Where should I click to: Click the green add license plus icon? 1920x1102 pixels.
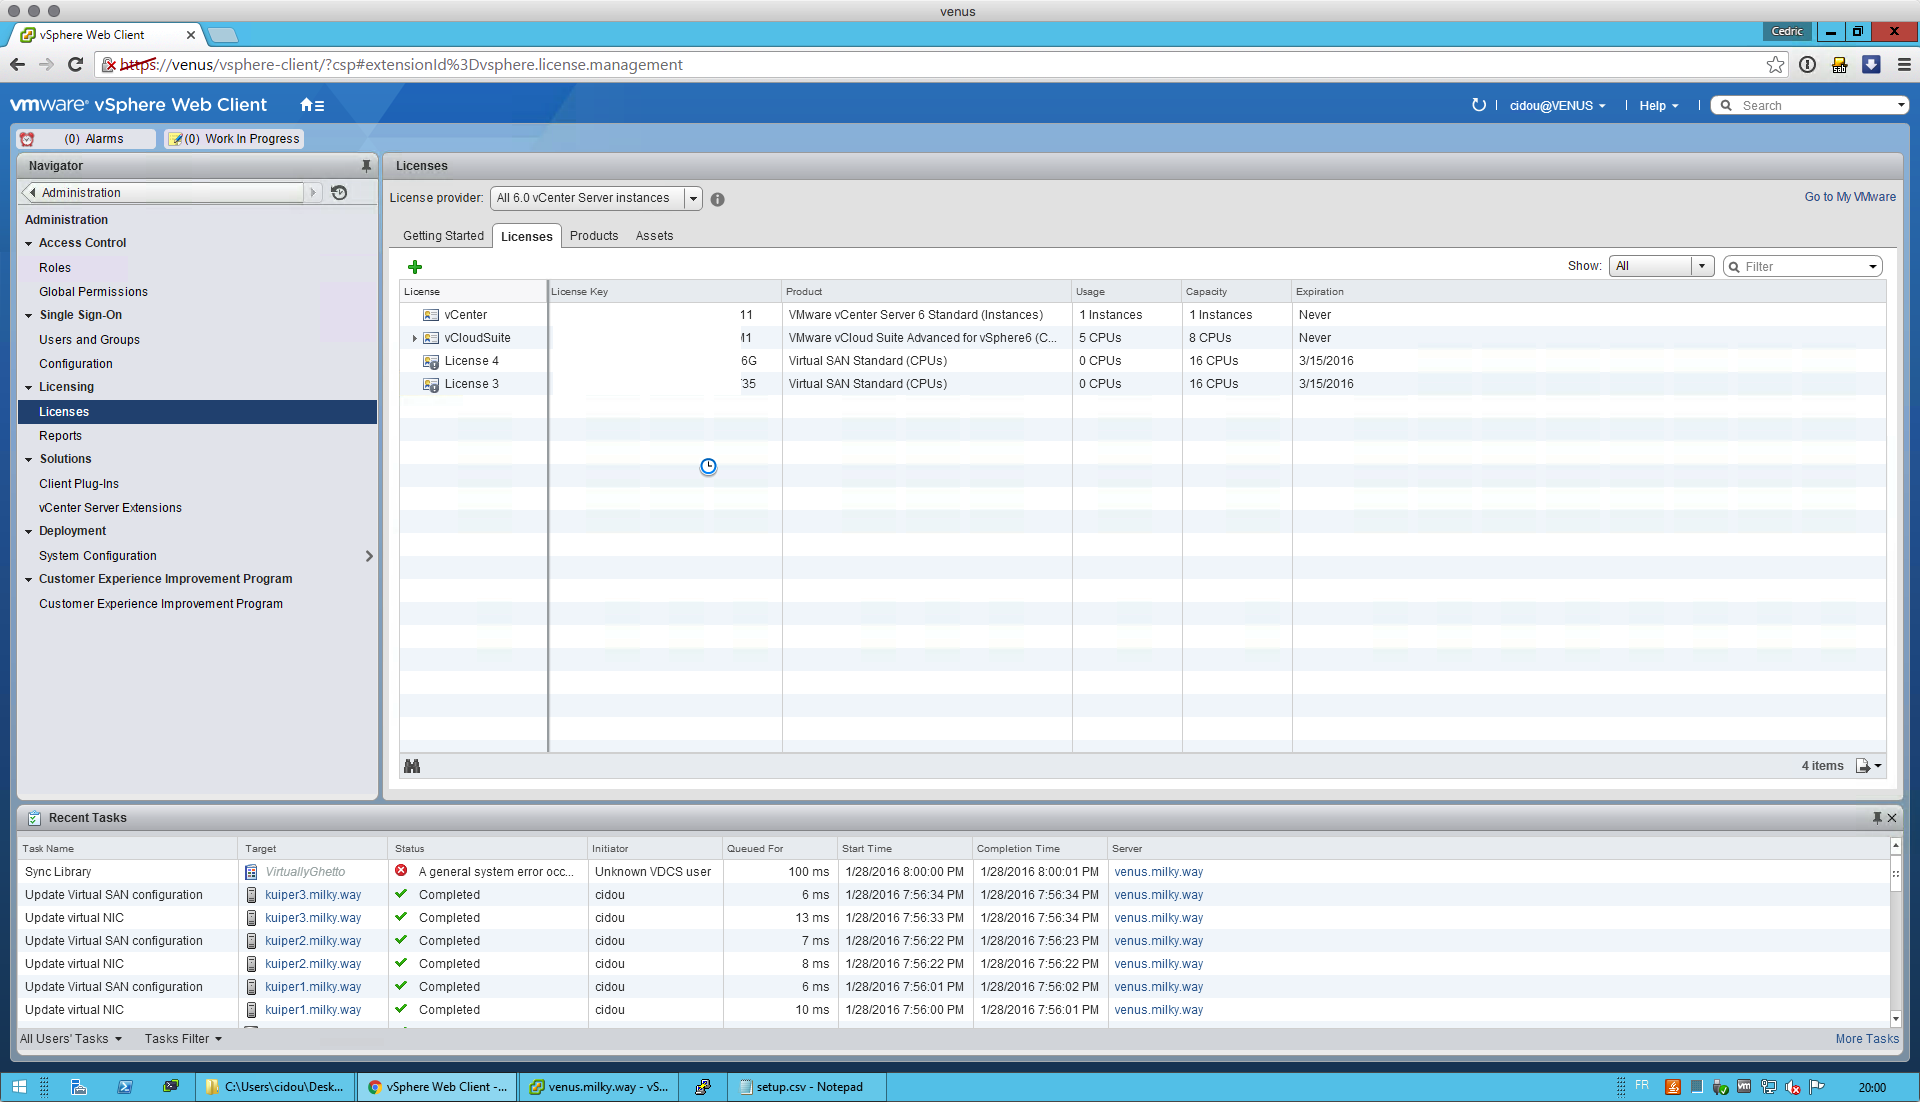(x=415, y=267)
